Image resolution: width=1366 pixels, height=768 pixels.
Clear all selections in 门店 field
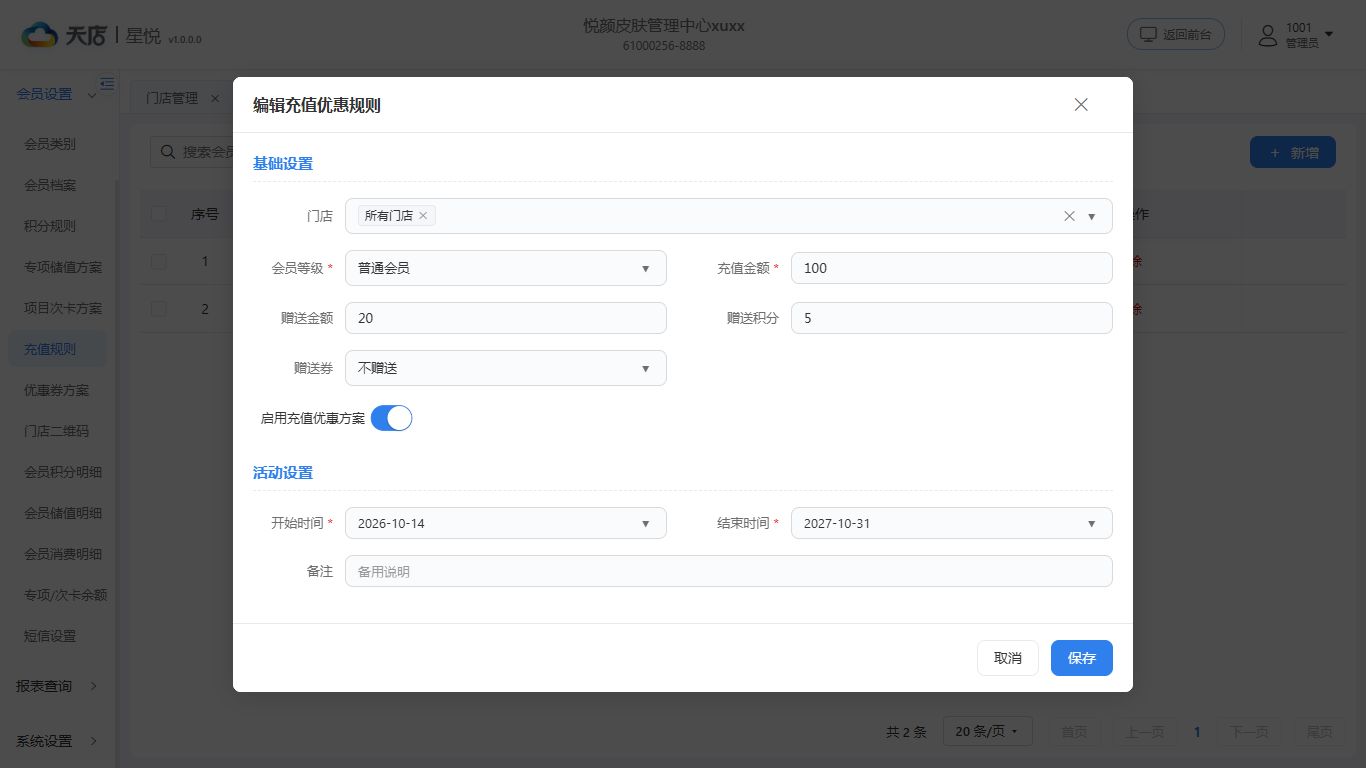pyautogui.click(x=1069, y=216)
